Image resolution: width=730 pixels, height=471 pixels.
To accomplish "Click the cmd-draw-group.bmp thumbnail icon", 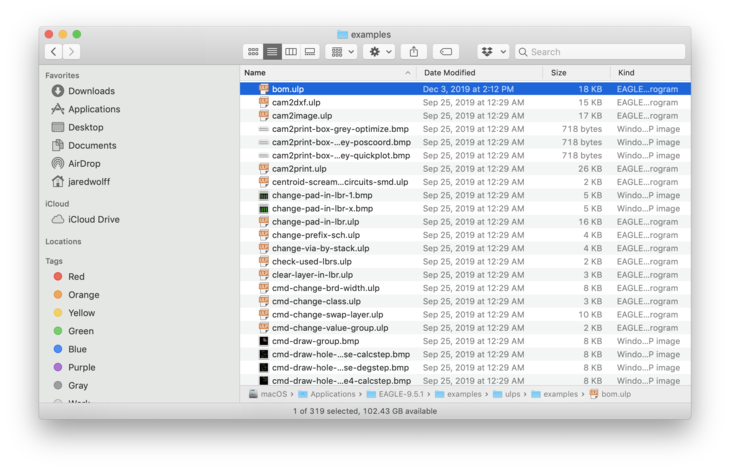I will pos(264,341).
